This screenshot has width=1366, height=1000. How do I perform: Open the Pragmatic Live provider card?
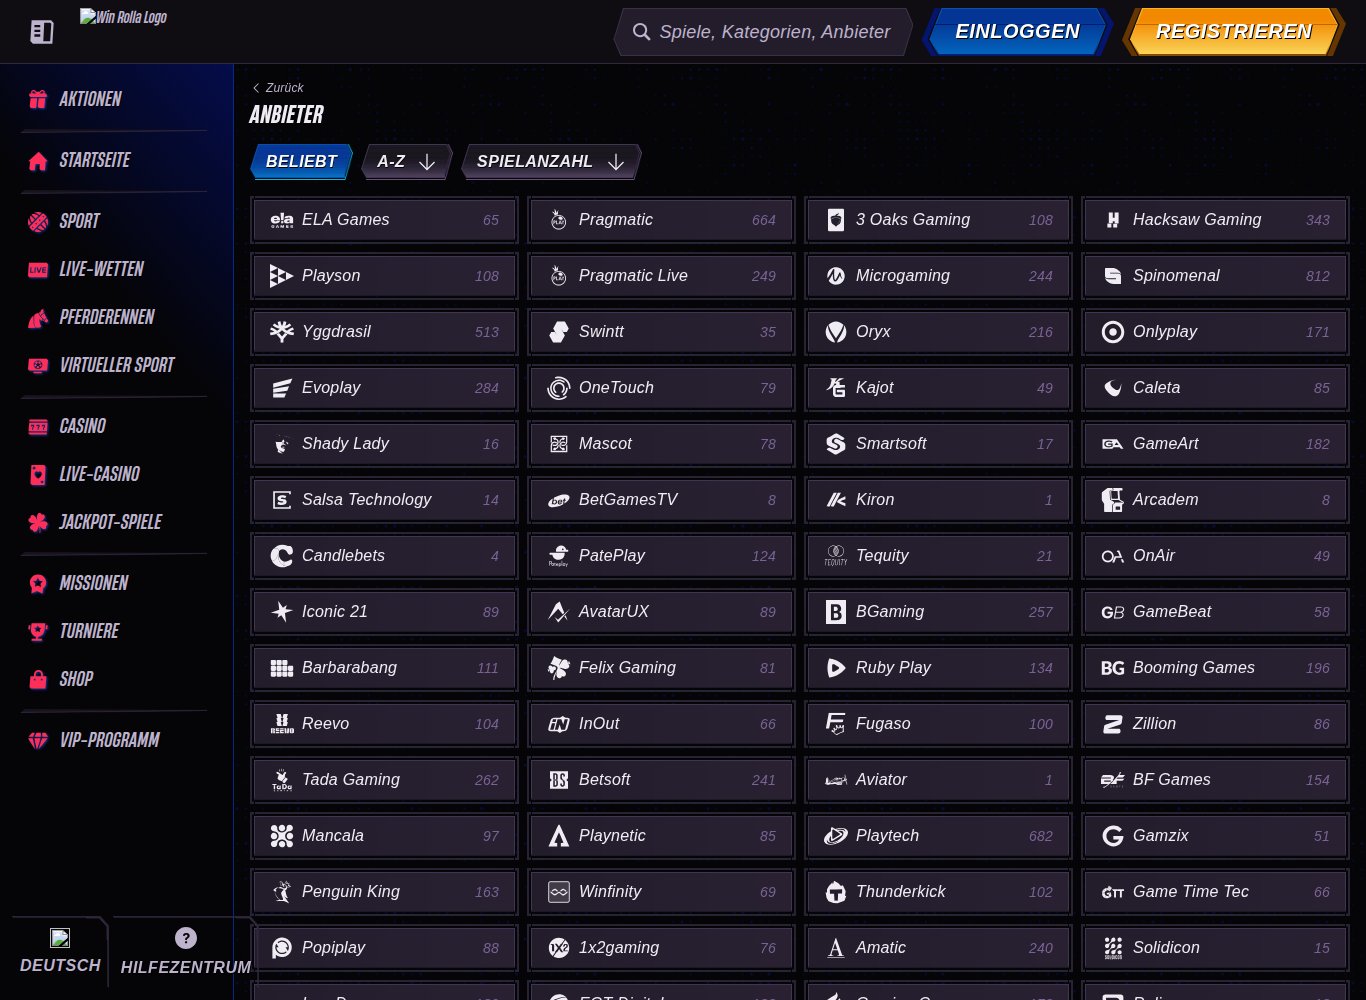[x=662, y=276]
